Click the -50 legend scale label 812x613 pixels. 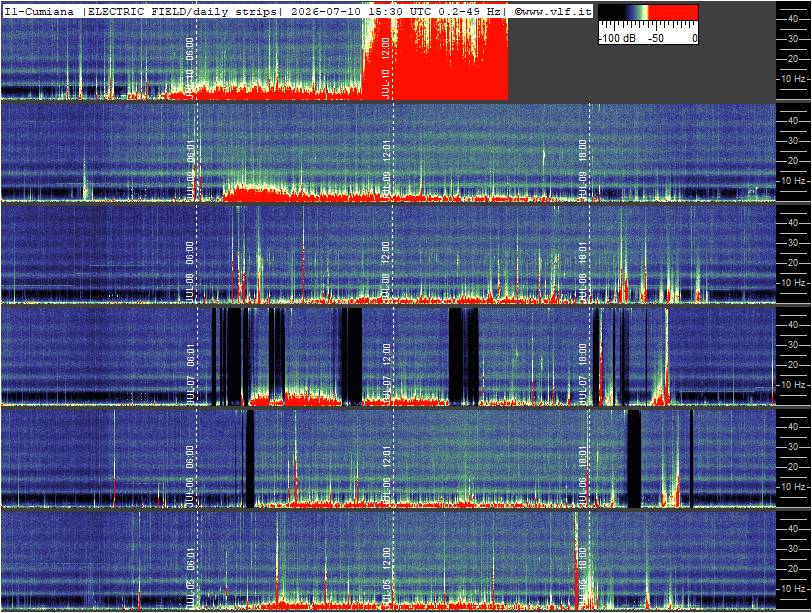click(x=656, y=38)
